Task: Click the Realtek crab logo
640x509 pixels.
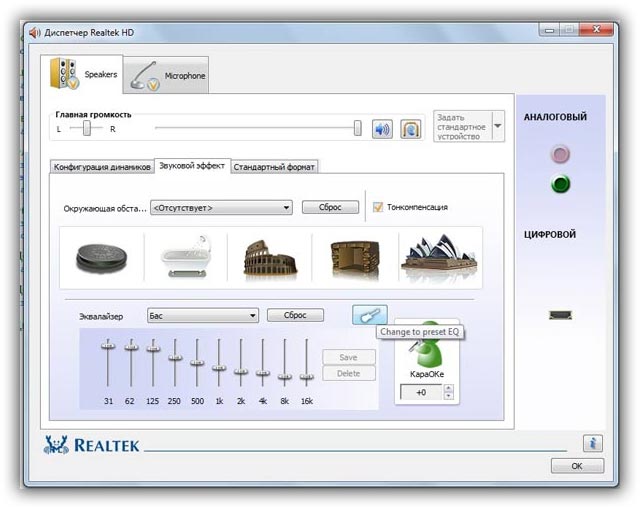Action: click(x=56, y=445)
